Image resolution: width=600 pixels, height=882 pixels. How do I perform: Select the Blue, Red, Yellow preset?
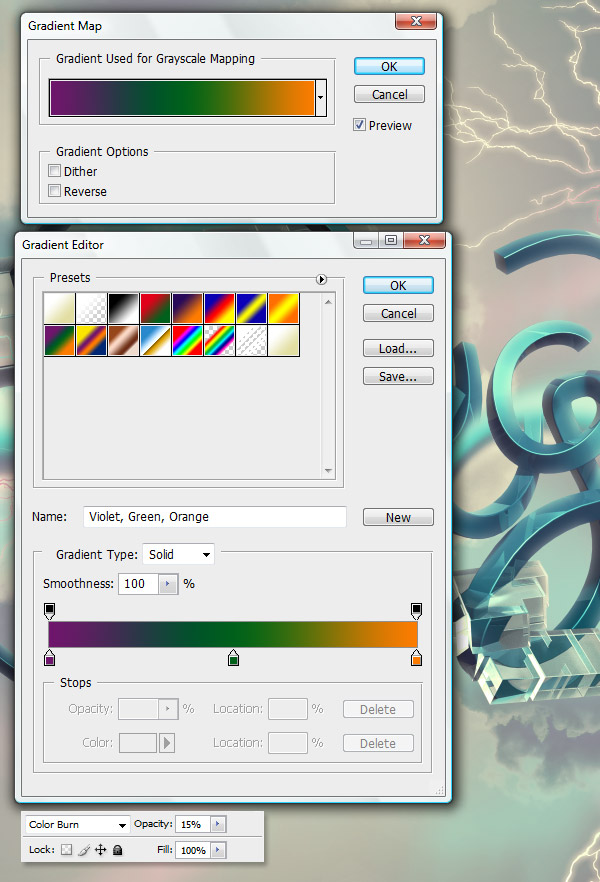220,308
